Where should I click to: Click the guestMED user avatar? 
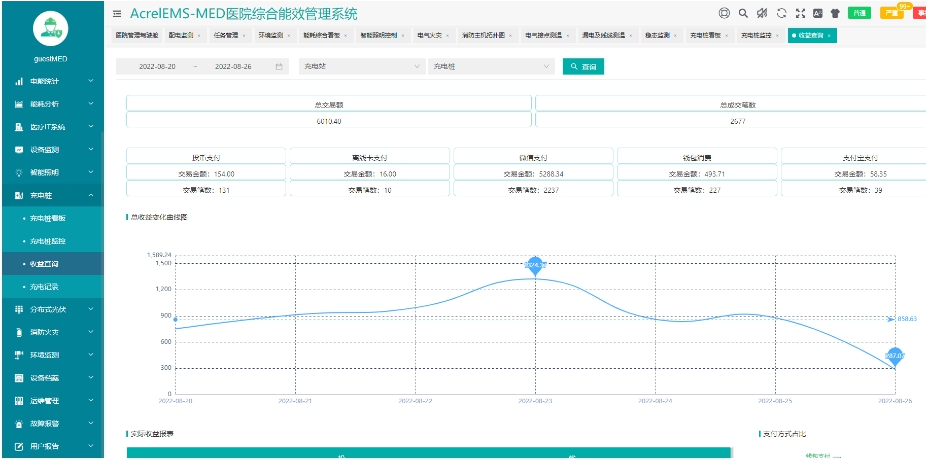[x=50, y=29]
